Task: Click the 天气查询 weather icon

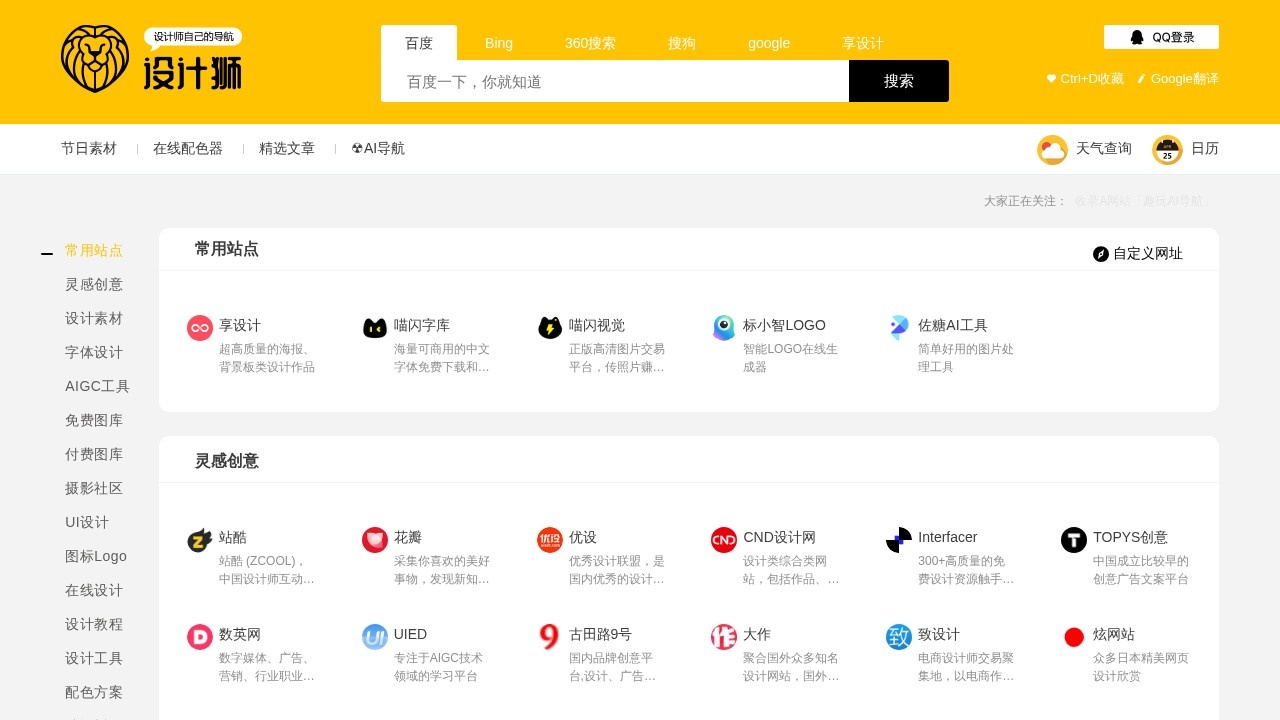Action: pos(1052,149)
